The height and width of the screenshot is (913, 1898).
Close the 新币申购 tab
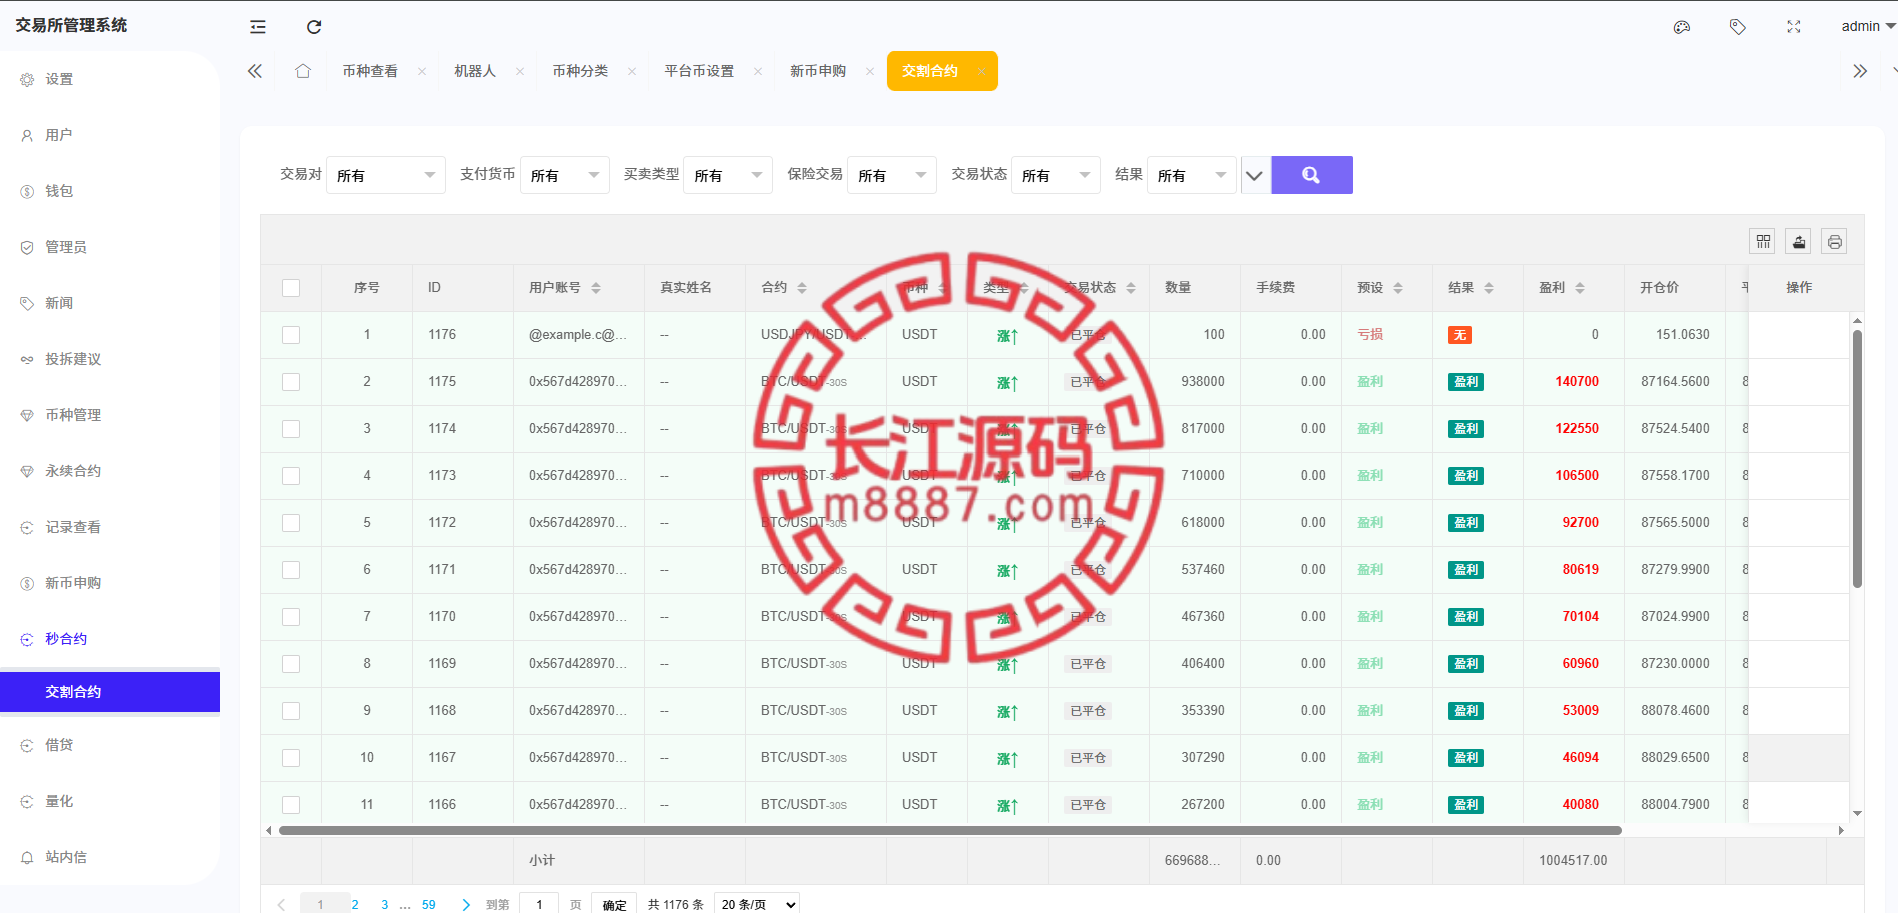(870, 71)
